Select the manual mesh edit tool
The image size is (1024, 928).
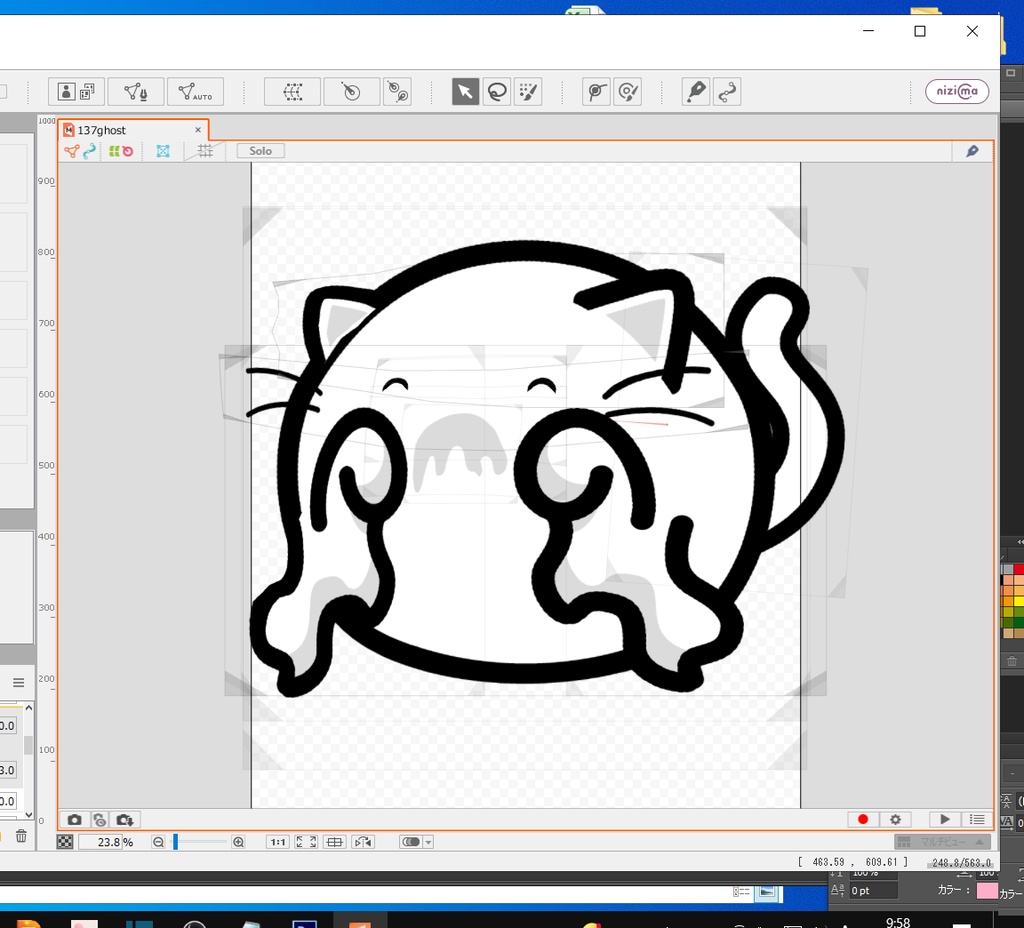tap(135, 91)
